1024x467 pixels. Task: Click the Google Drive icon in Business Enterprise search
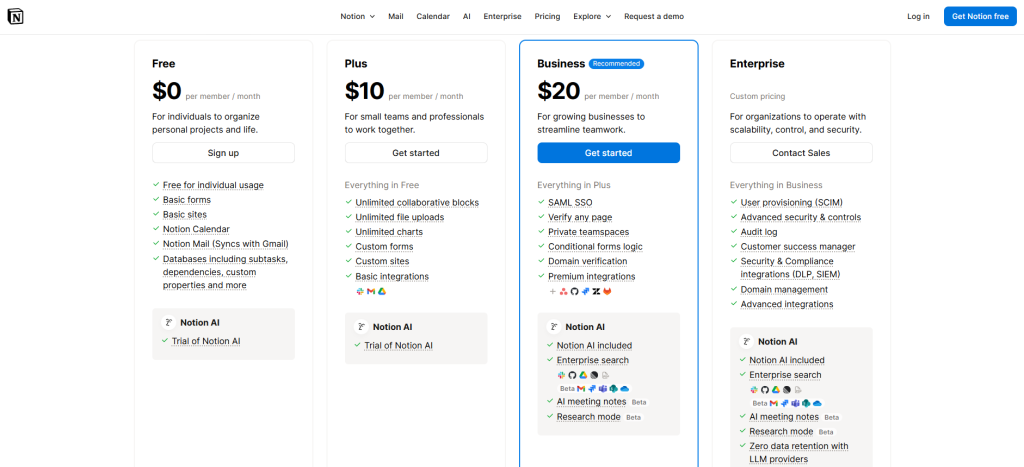(x=583, y=375)
